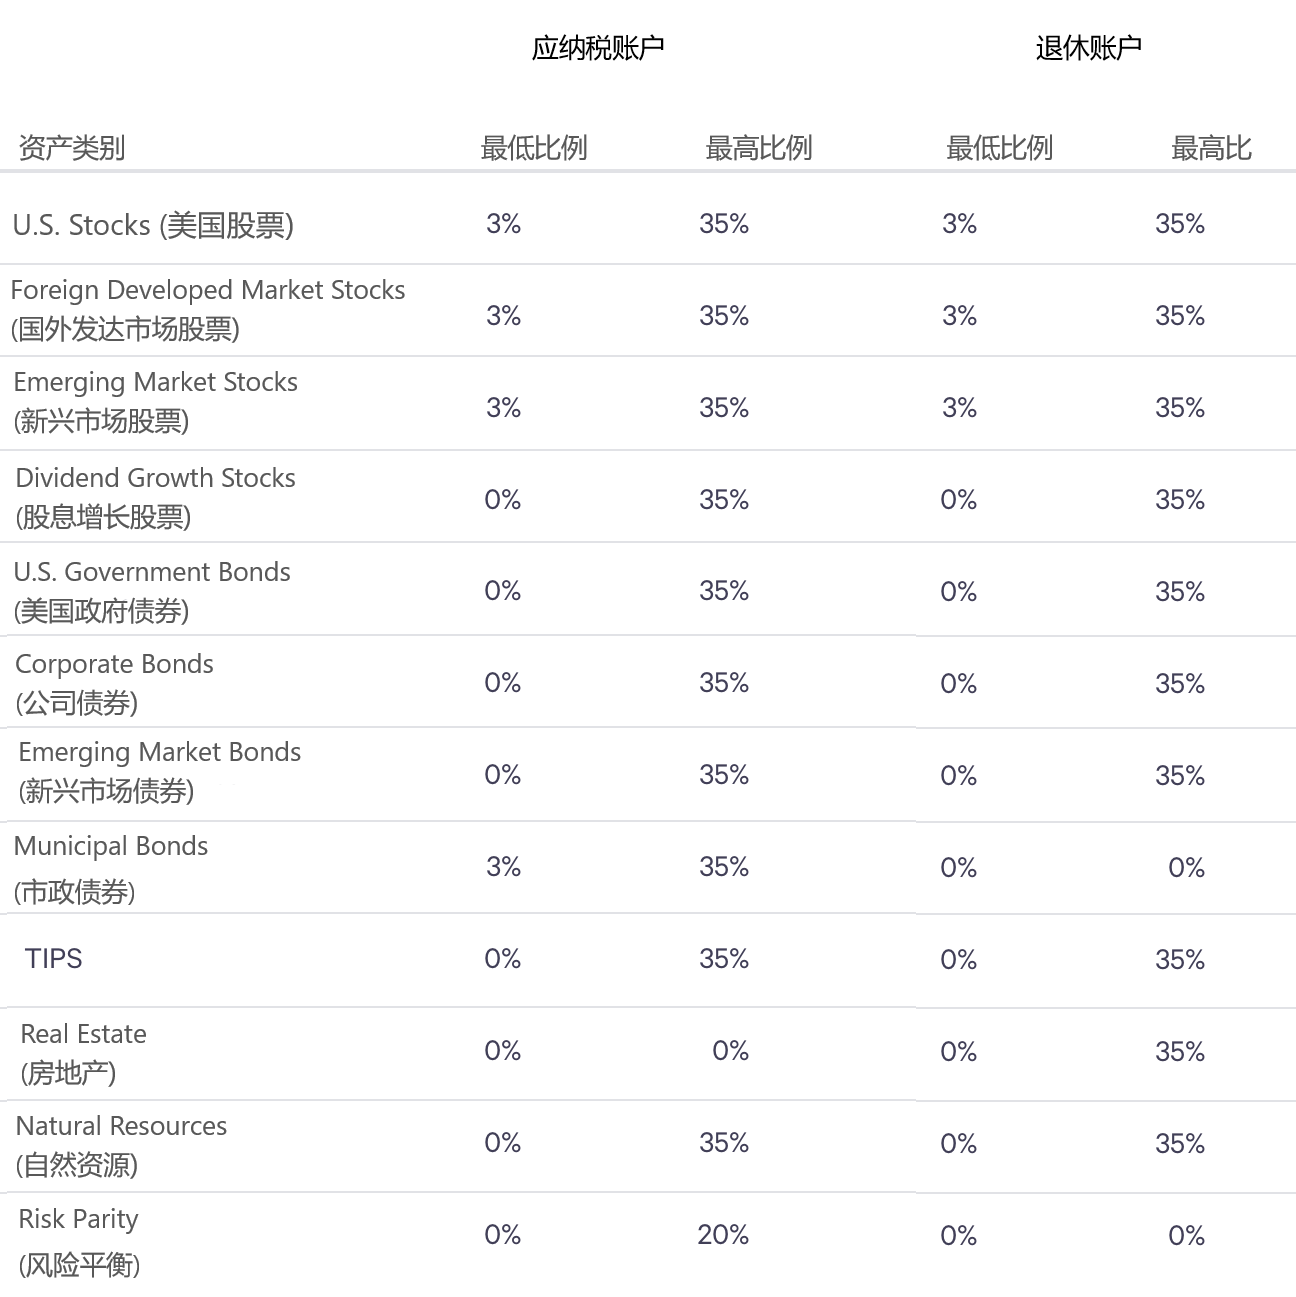Screen dimensions: 1296x1297
Task: Select the TIPS row label
Action: point(54,958)
